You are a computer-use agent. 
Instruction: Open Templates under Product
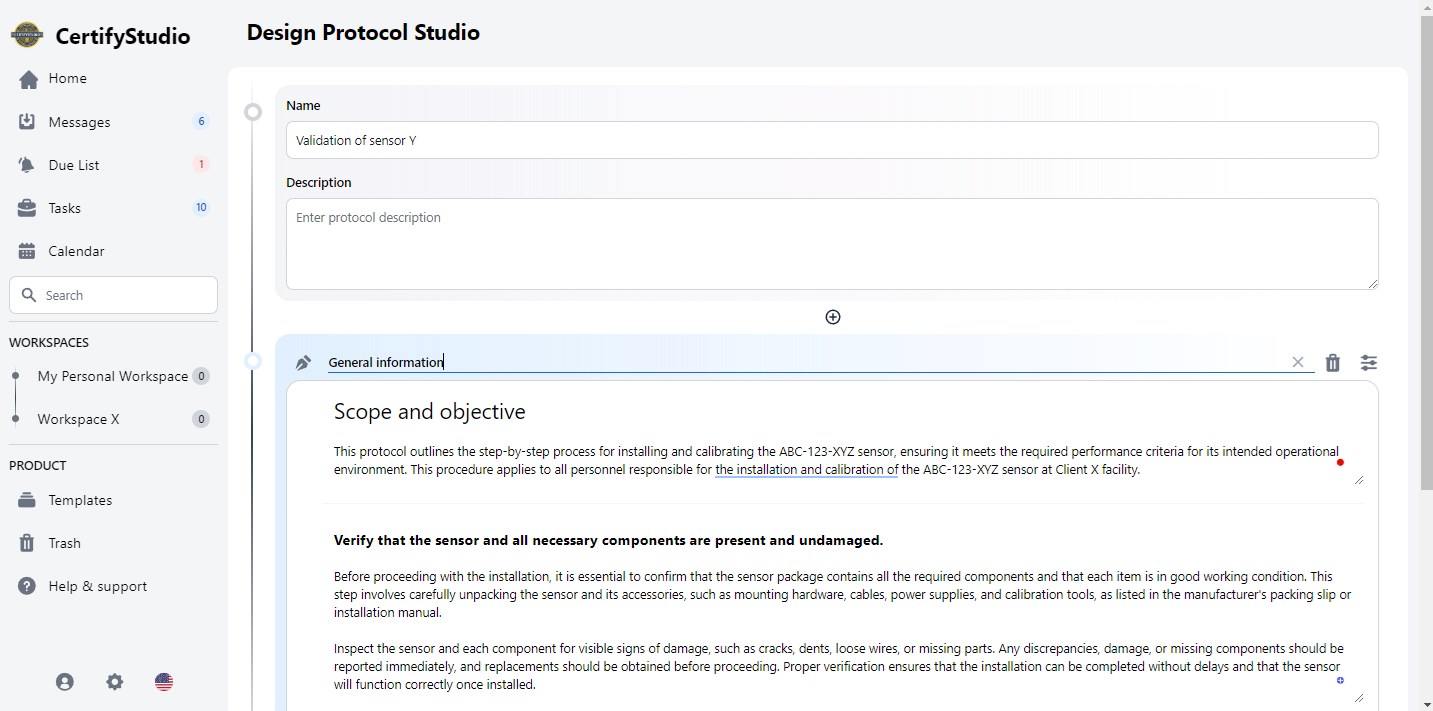tap(80, 500)
